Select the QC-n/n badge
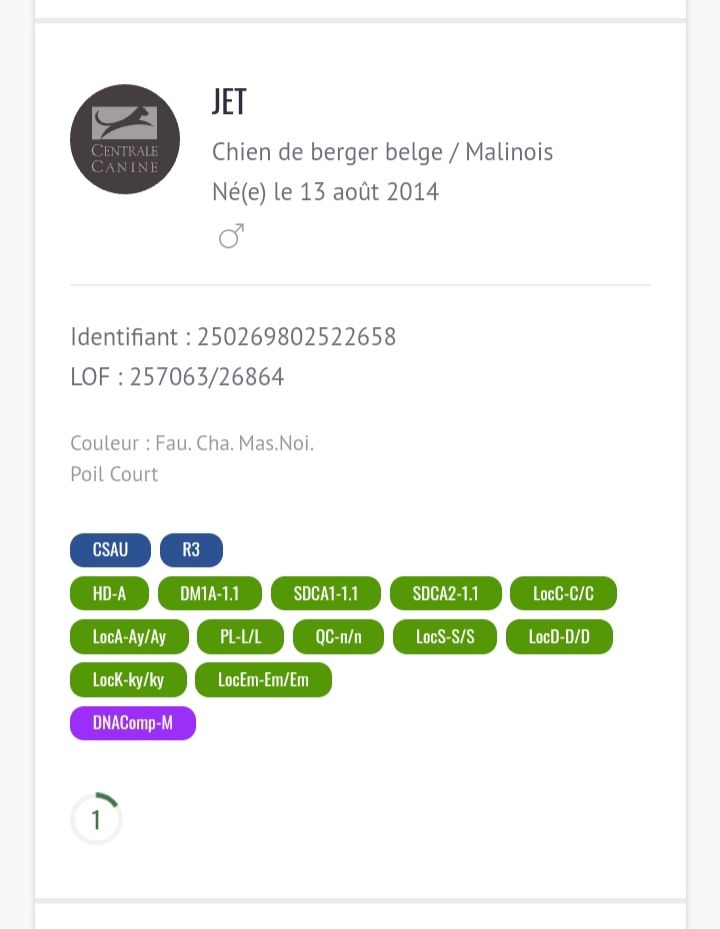 [338, 637]
